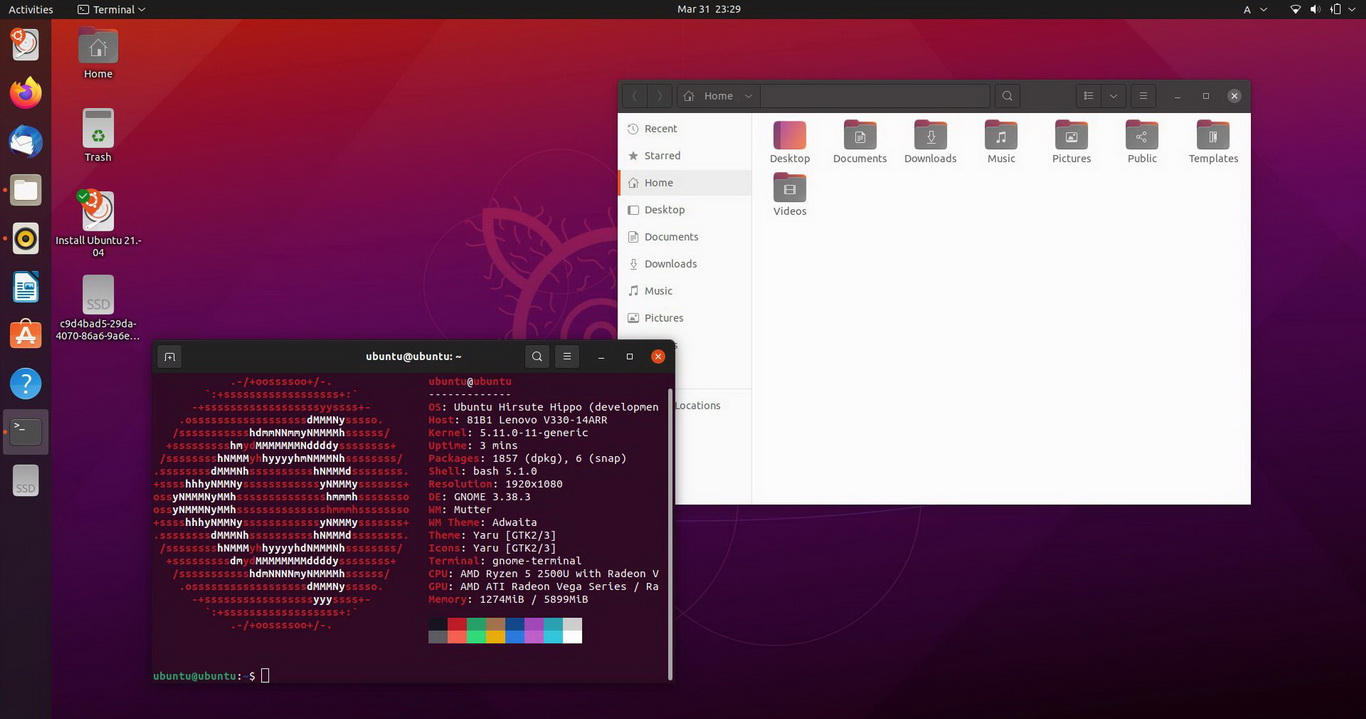Expand view options dropdown arrow in Files

1113,96
